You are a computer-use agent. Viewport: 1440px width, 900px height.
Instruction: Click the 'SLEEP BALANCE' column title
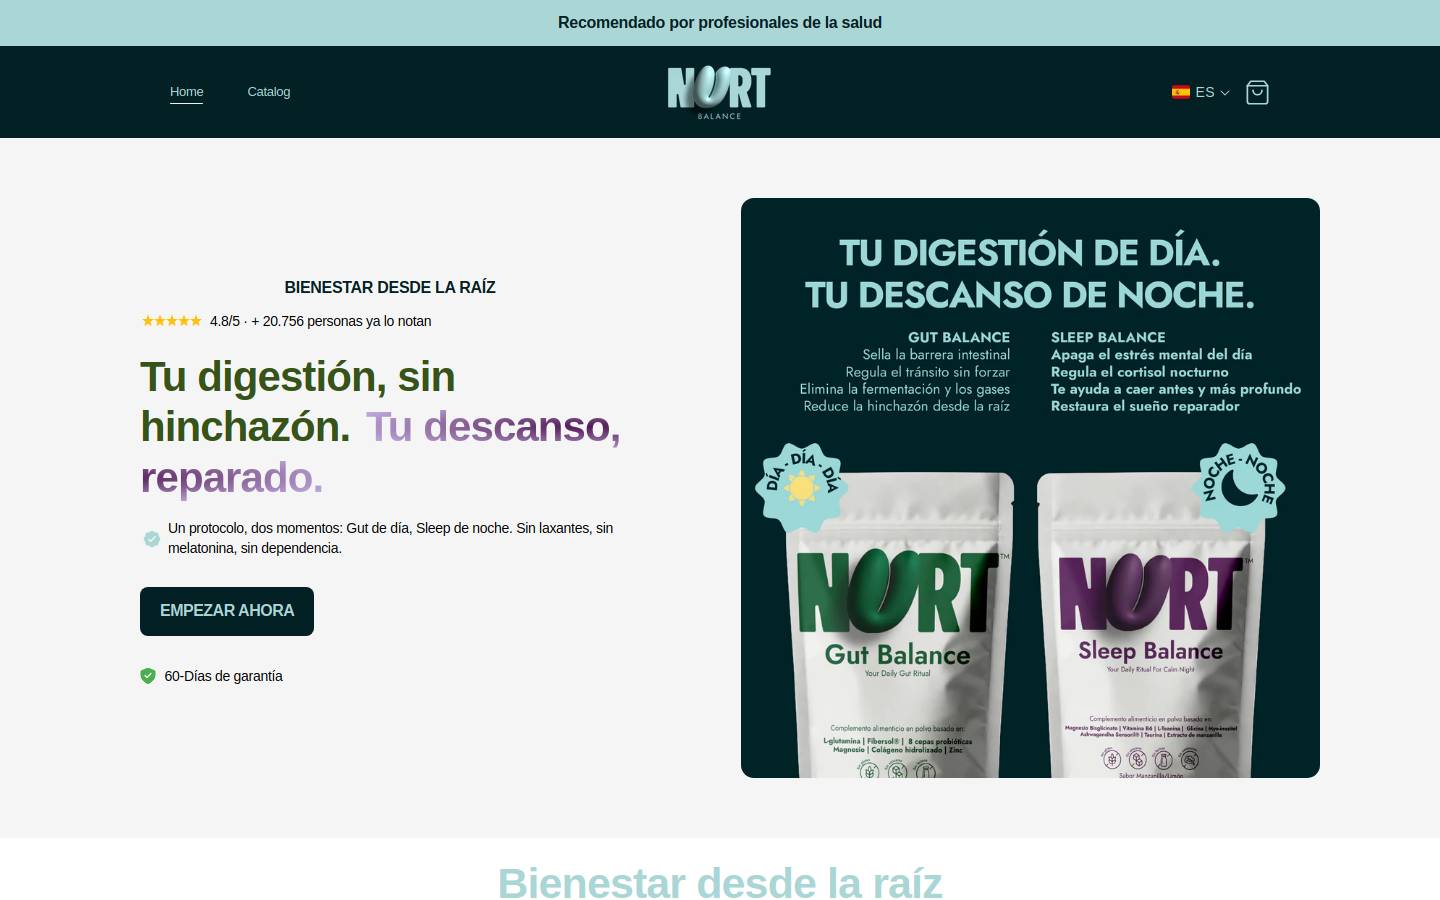coord(1108,337)
